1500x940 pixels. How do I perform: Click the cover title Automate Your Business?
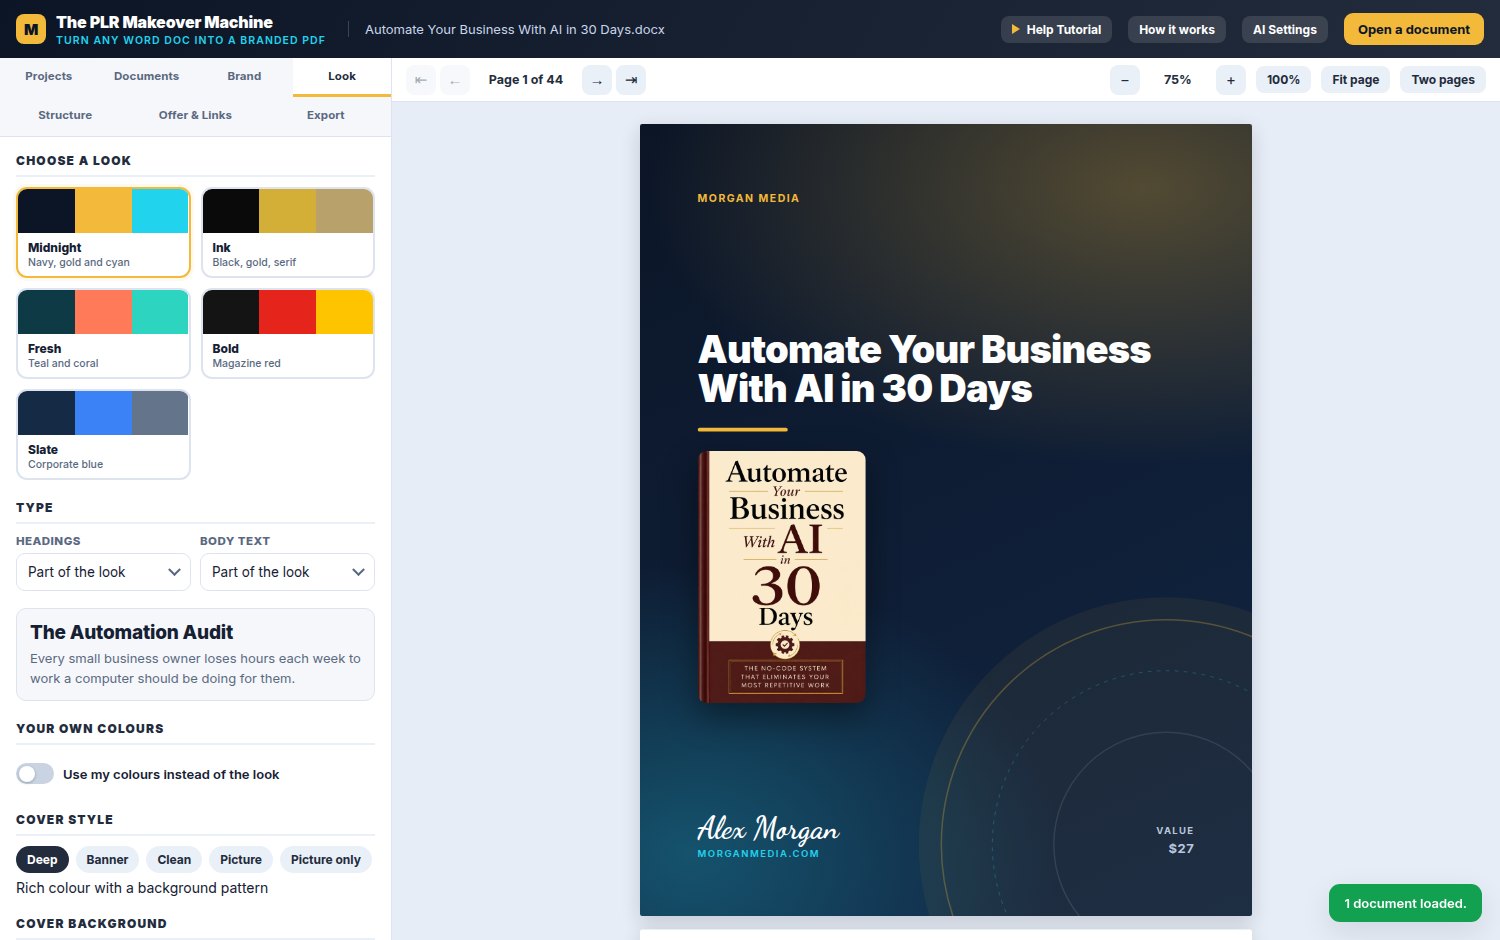click(x=925, y=369)
